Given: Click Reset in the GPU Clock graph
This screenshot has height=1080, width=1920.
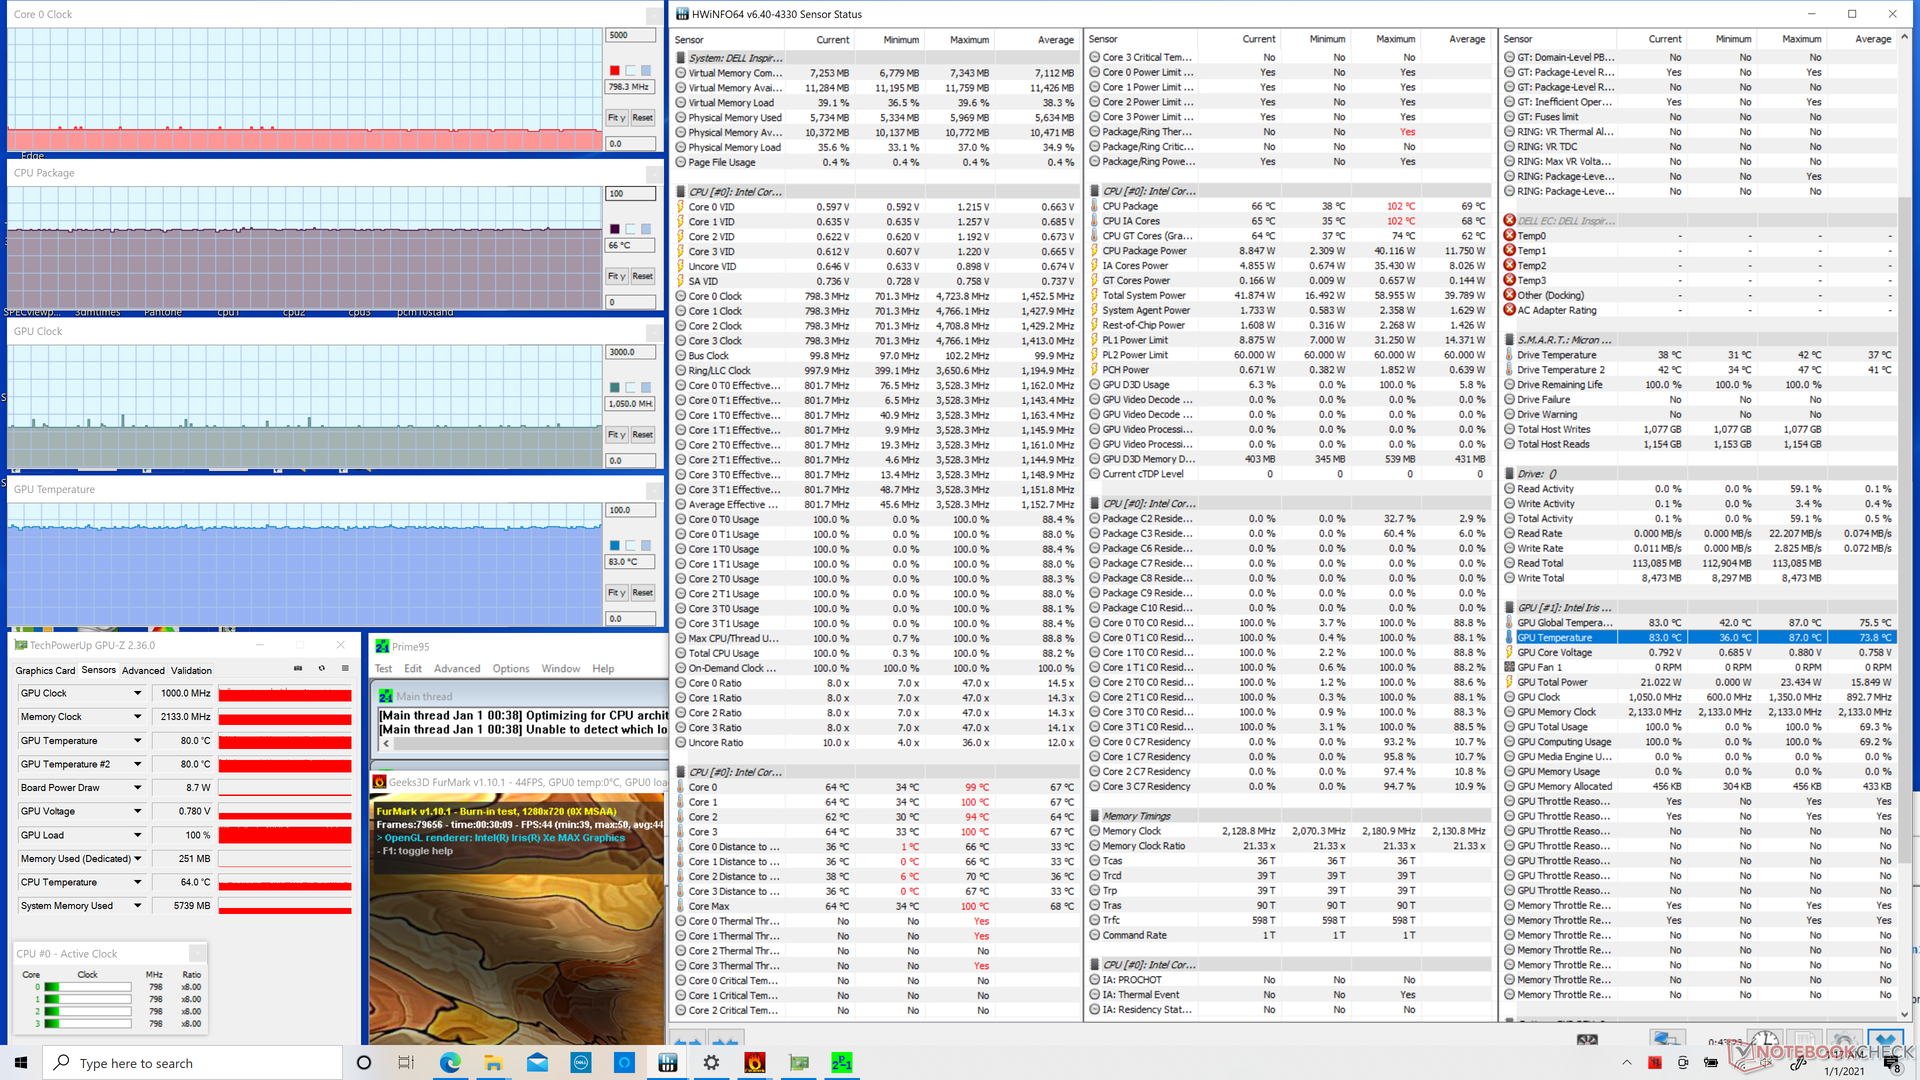Looking at the screenshot, I should (x=643, y=435).
